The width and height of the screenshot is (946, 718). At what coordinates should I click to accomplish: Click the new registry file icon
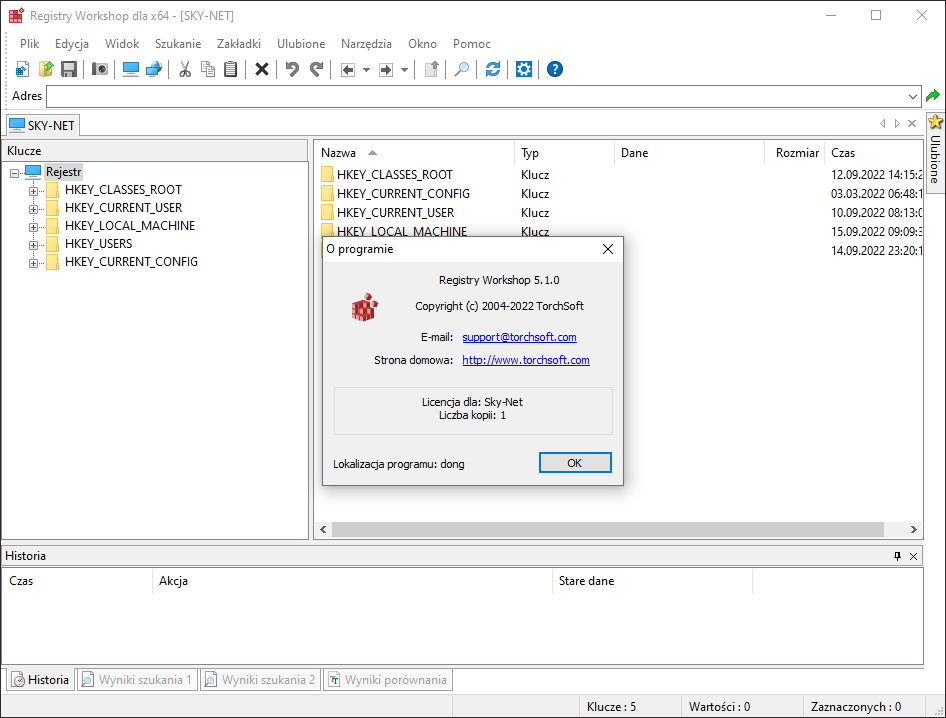(x=22, y=69)
